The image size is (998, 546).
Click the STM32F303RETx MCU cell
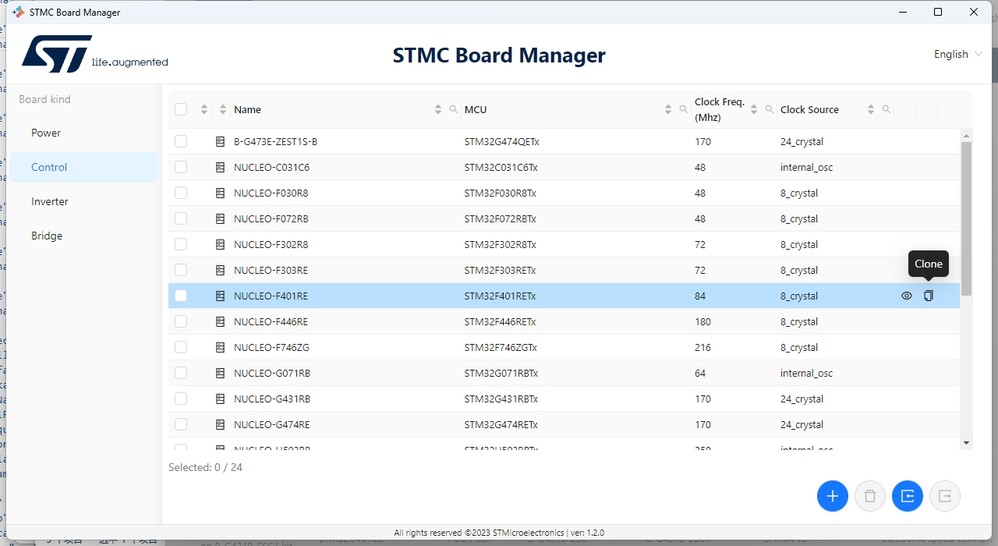pyautogui.click(x=500, y=270)
